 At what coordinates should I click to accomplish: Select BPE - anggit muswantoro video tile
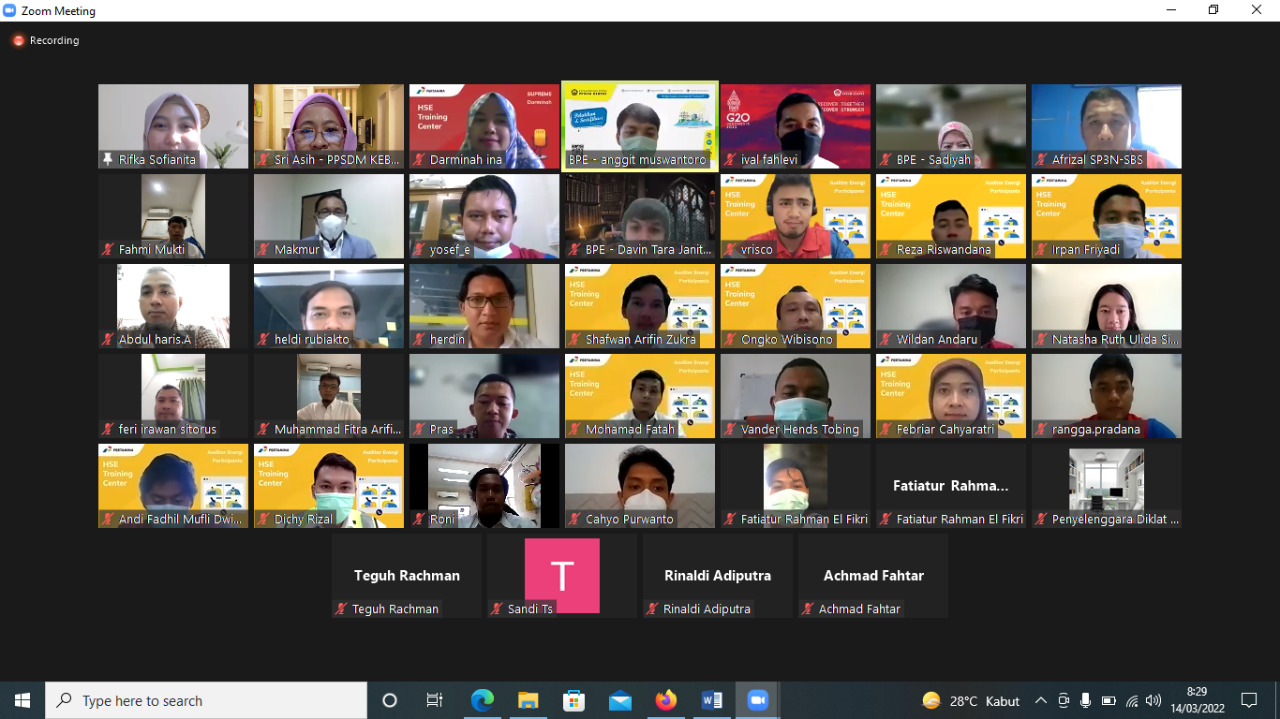[640, 126]
